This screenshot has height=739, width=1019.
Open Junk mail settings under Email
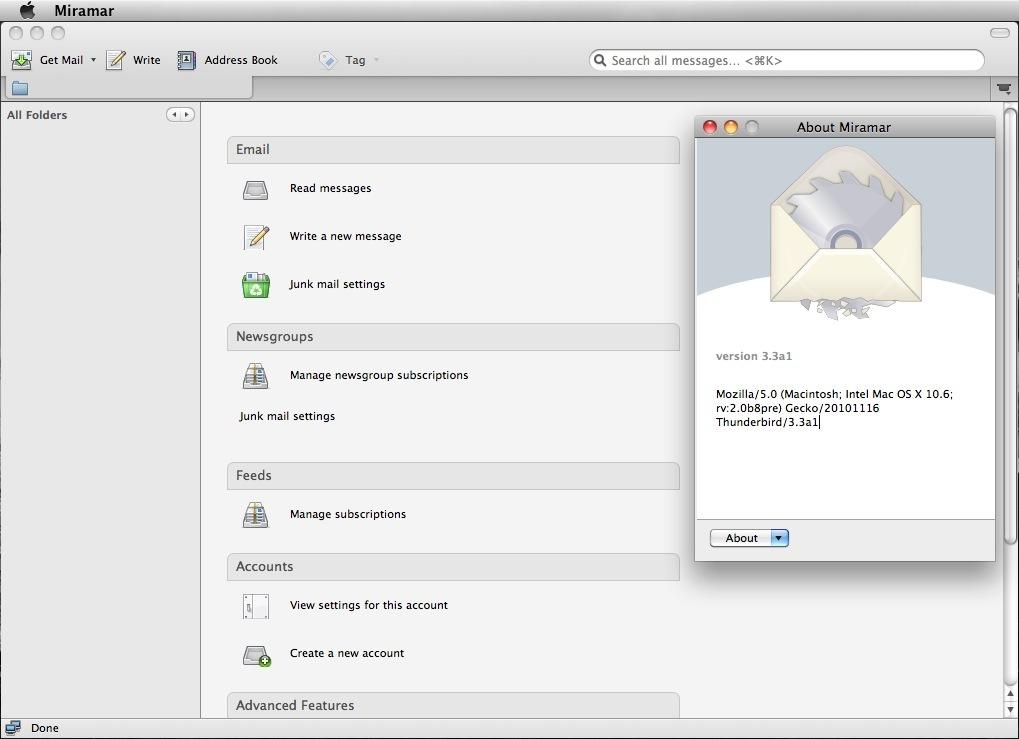coord(337,284)
